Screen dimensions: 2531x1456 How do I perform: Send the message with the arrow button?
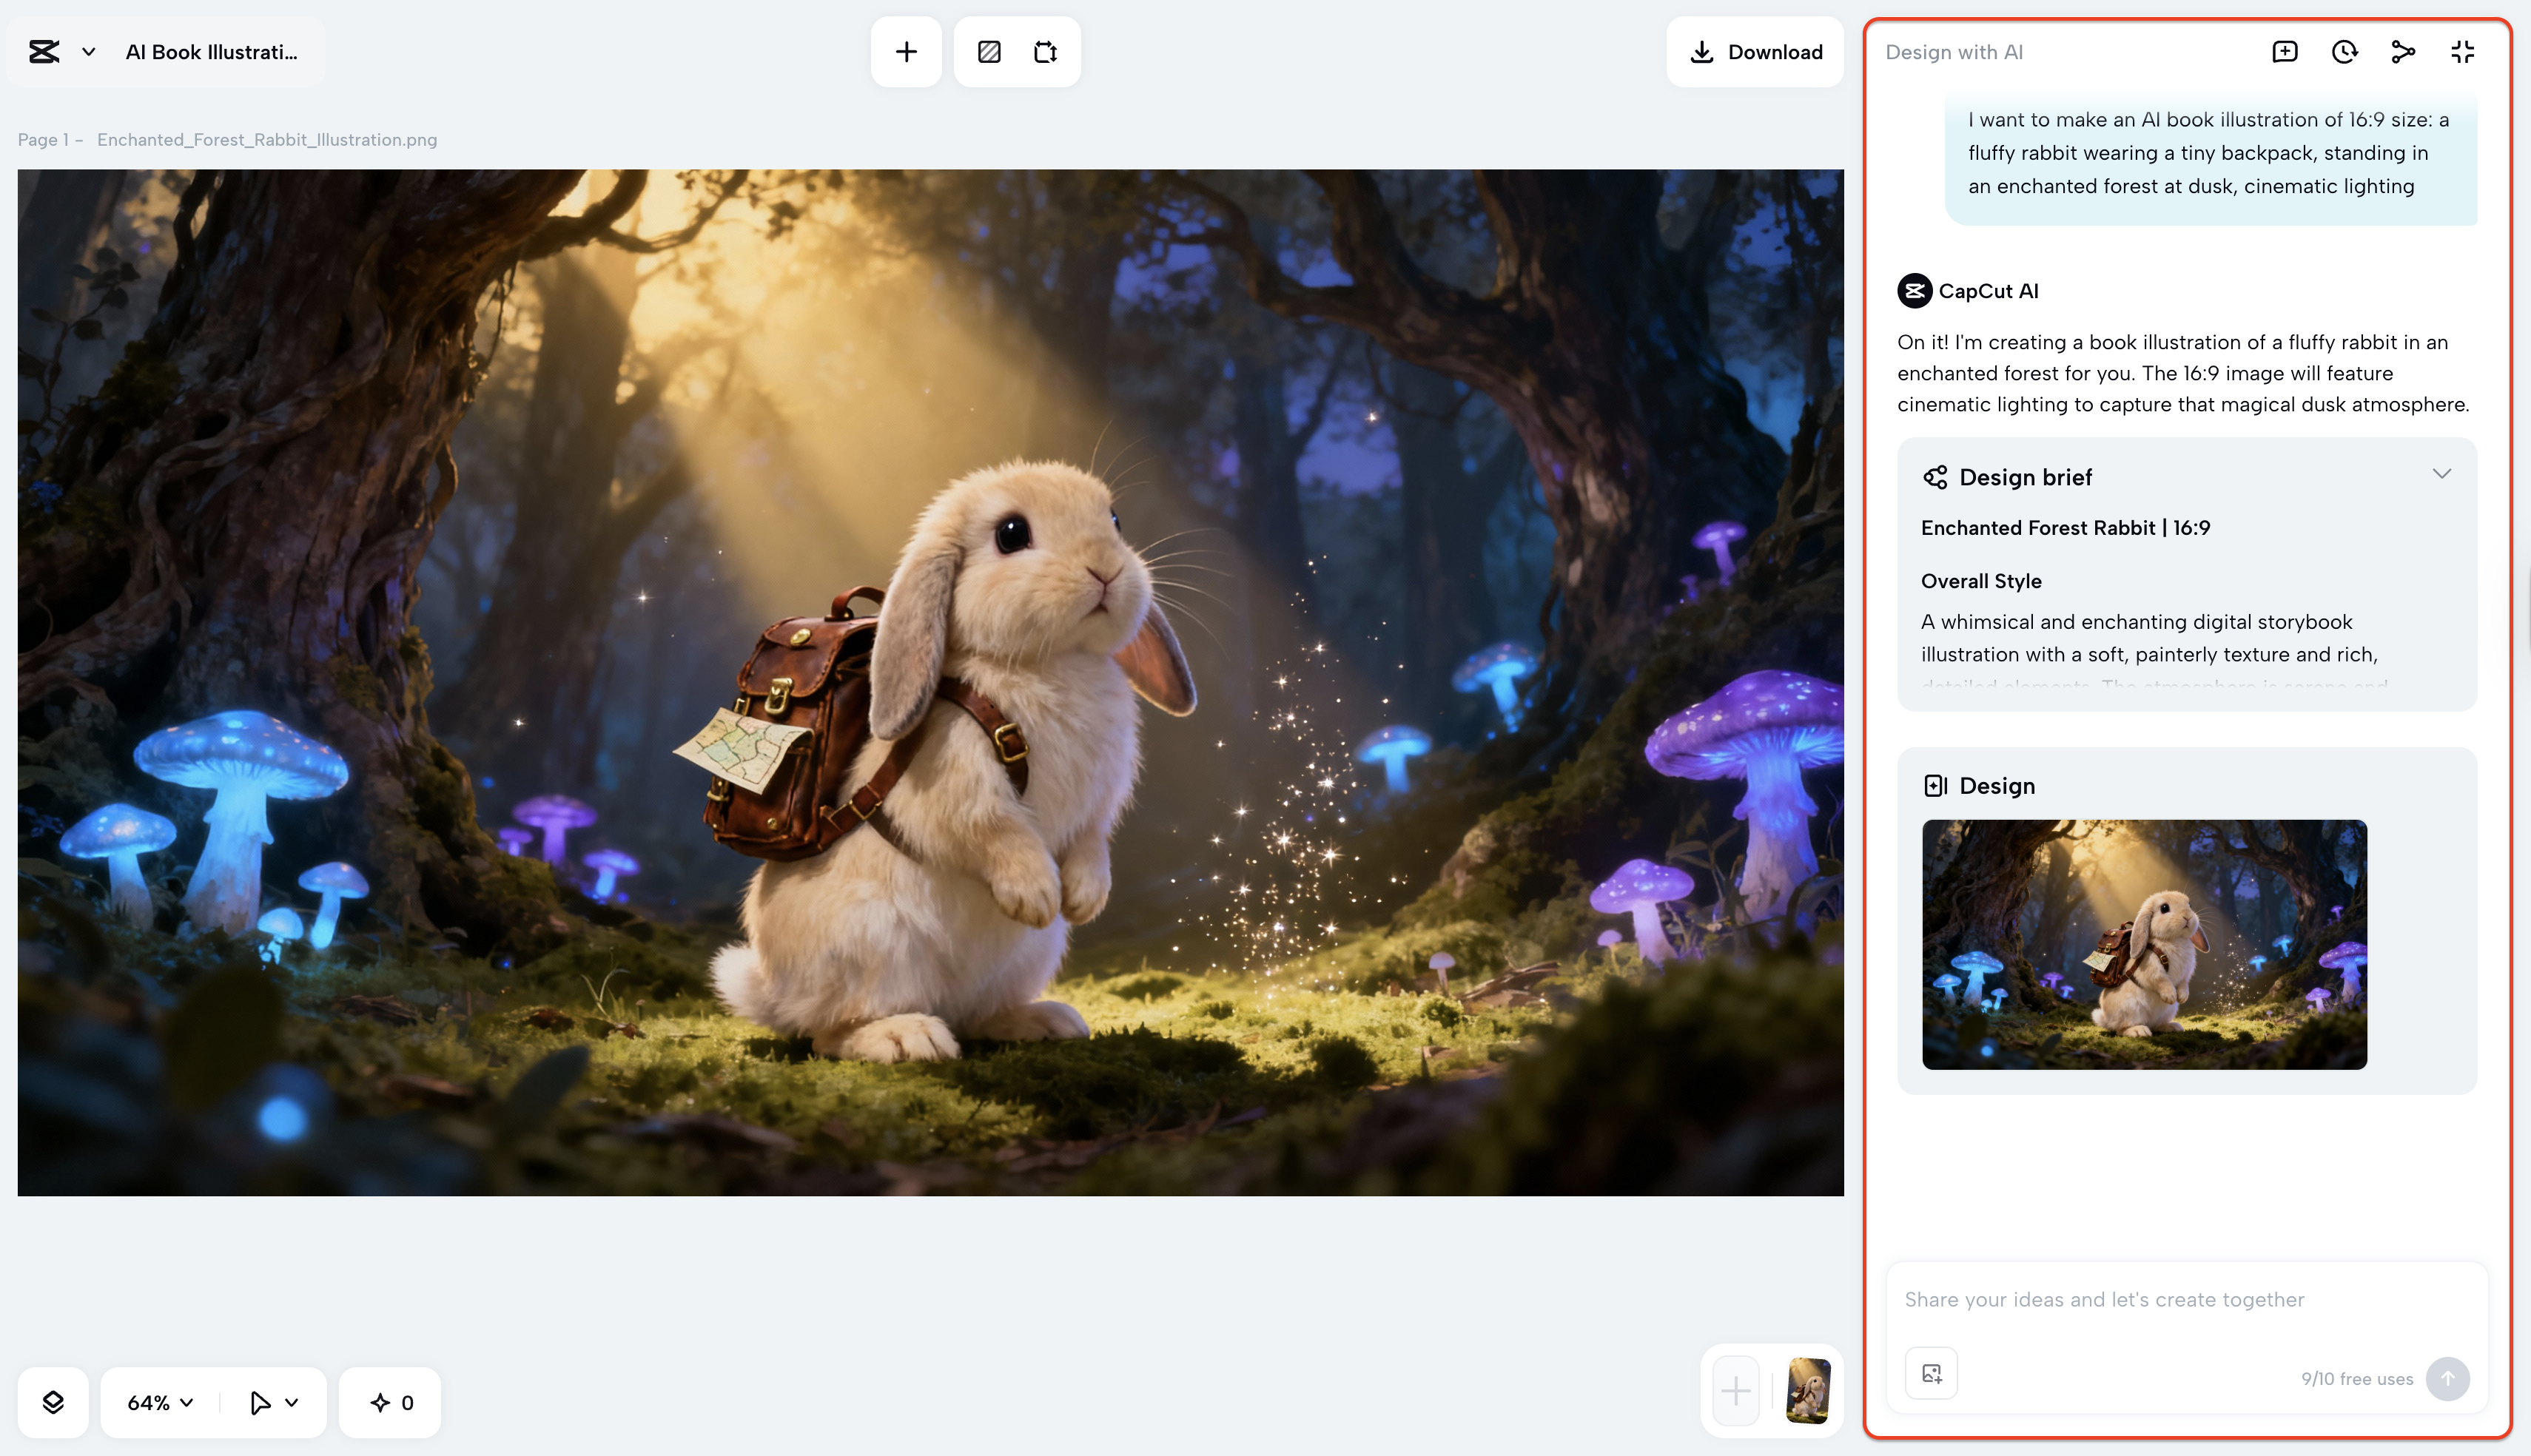tap(2448, 1379)
